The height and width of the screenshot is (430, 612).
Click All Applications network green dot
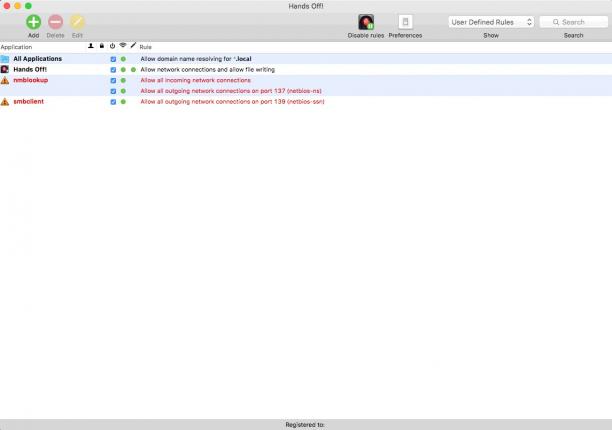point(123,59)
